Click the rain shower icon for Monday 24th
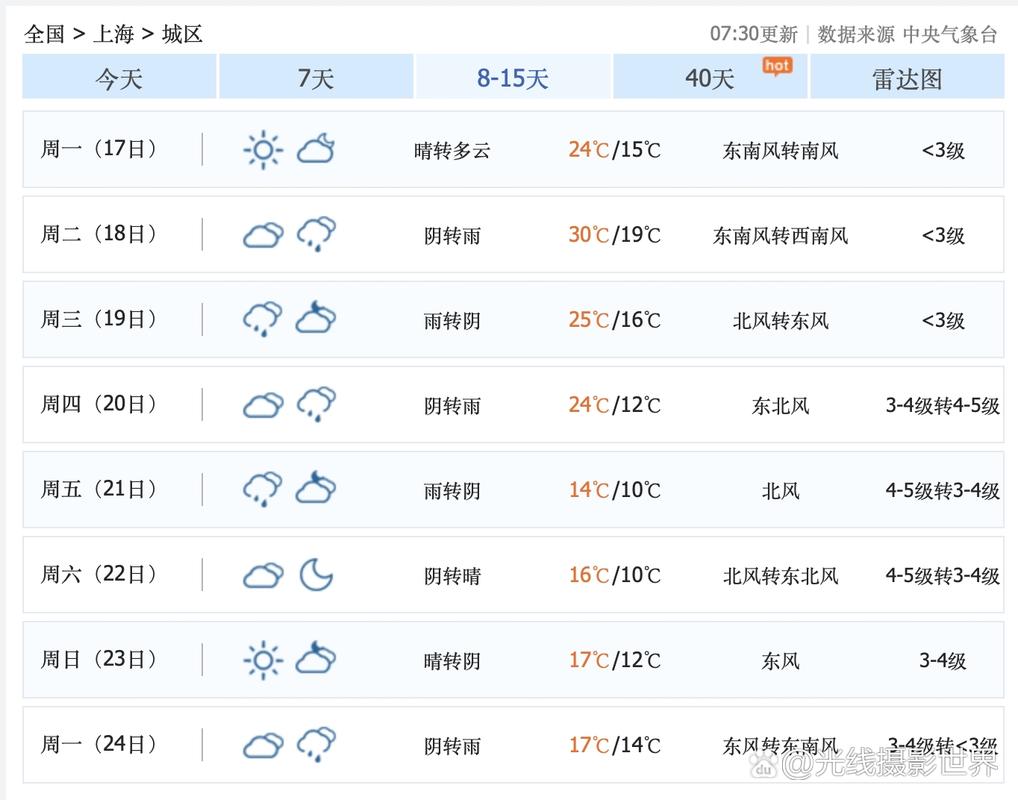1018x800 pixels. coord(317,744)
